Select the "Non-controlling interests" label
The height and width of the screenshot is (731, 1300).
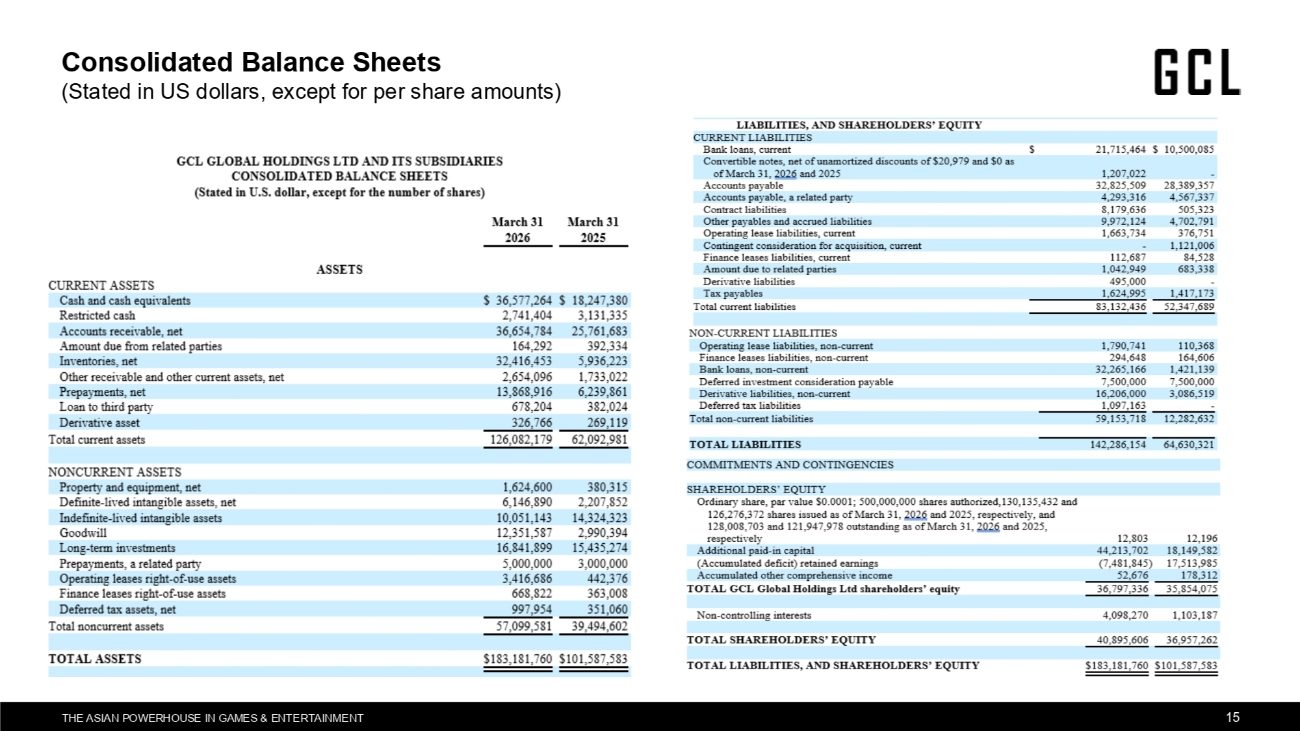tap(755, 614)
